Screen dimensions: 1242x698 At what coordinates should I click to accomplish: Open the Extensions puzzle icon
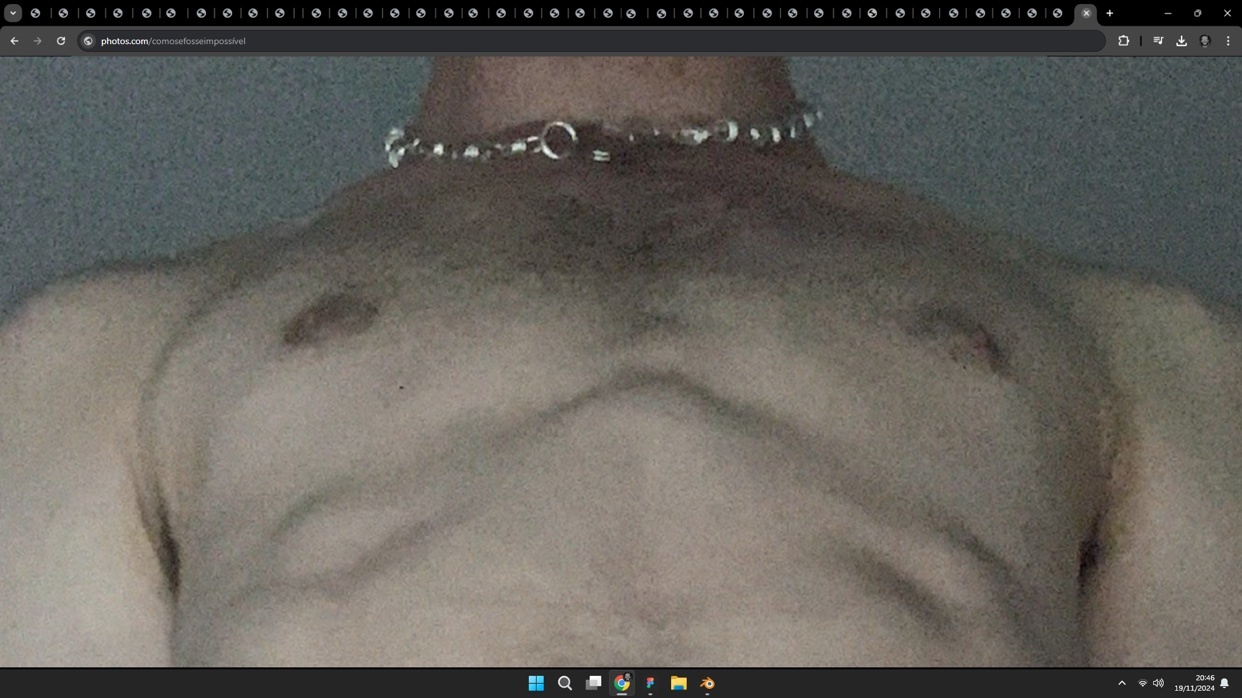(x=1124, y=41)
